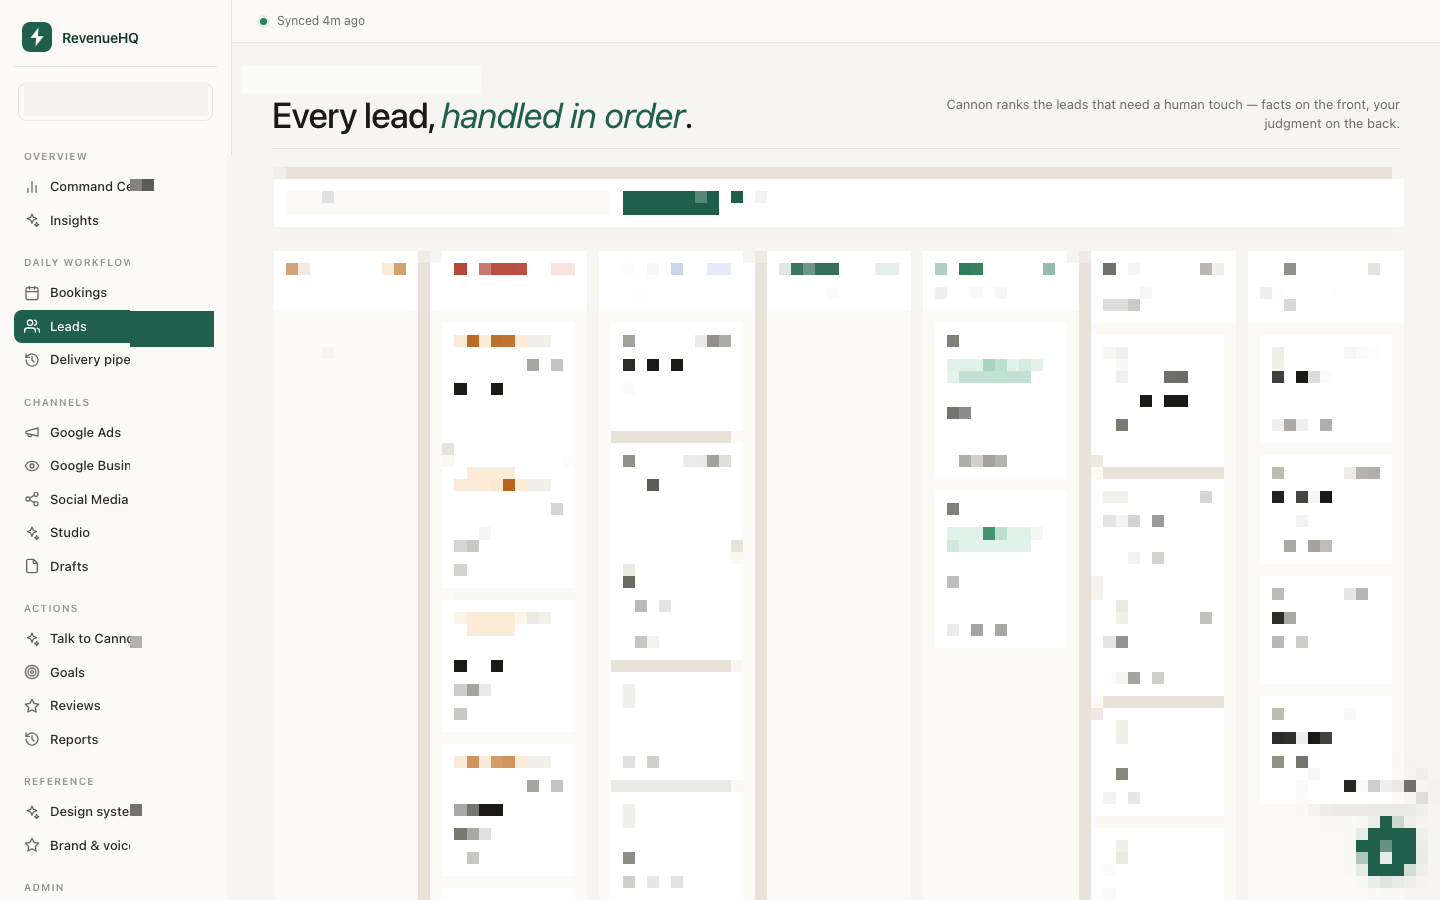Open Reviews via its star icon

pos(32,706)
